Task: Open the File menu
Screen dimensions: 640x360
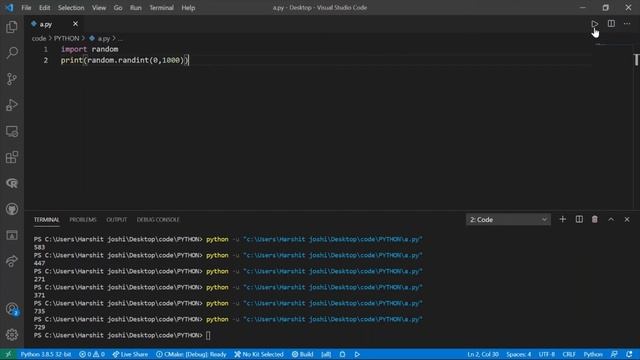Action: click(26, 8)
